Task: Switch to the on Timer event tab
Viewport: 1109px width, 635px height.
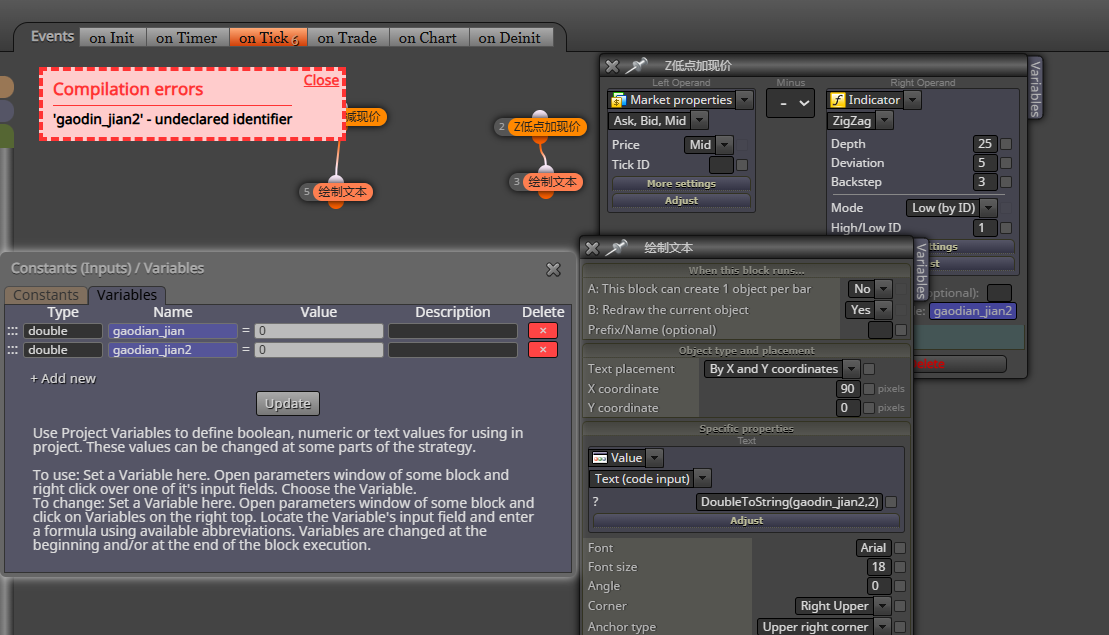Action: tap(187, 37)
